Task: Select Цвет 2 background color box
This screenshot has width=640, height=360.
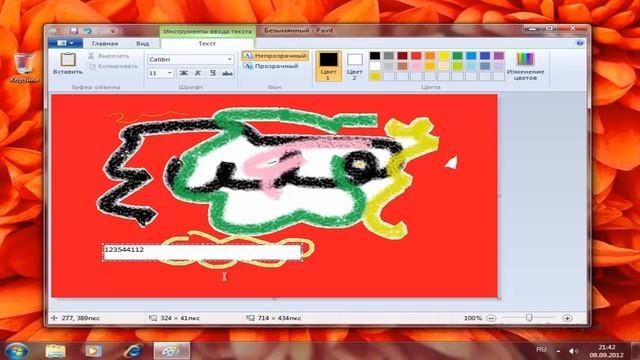Action: click(354, 65)
